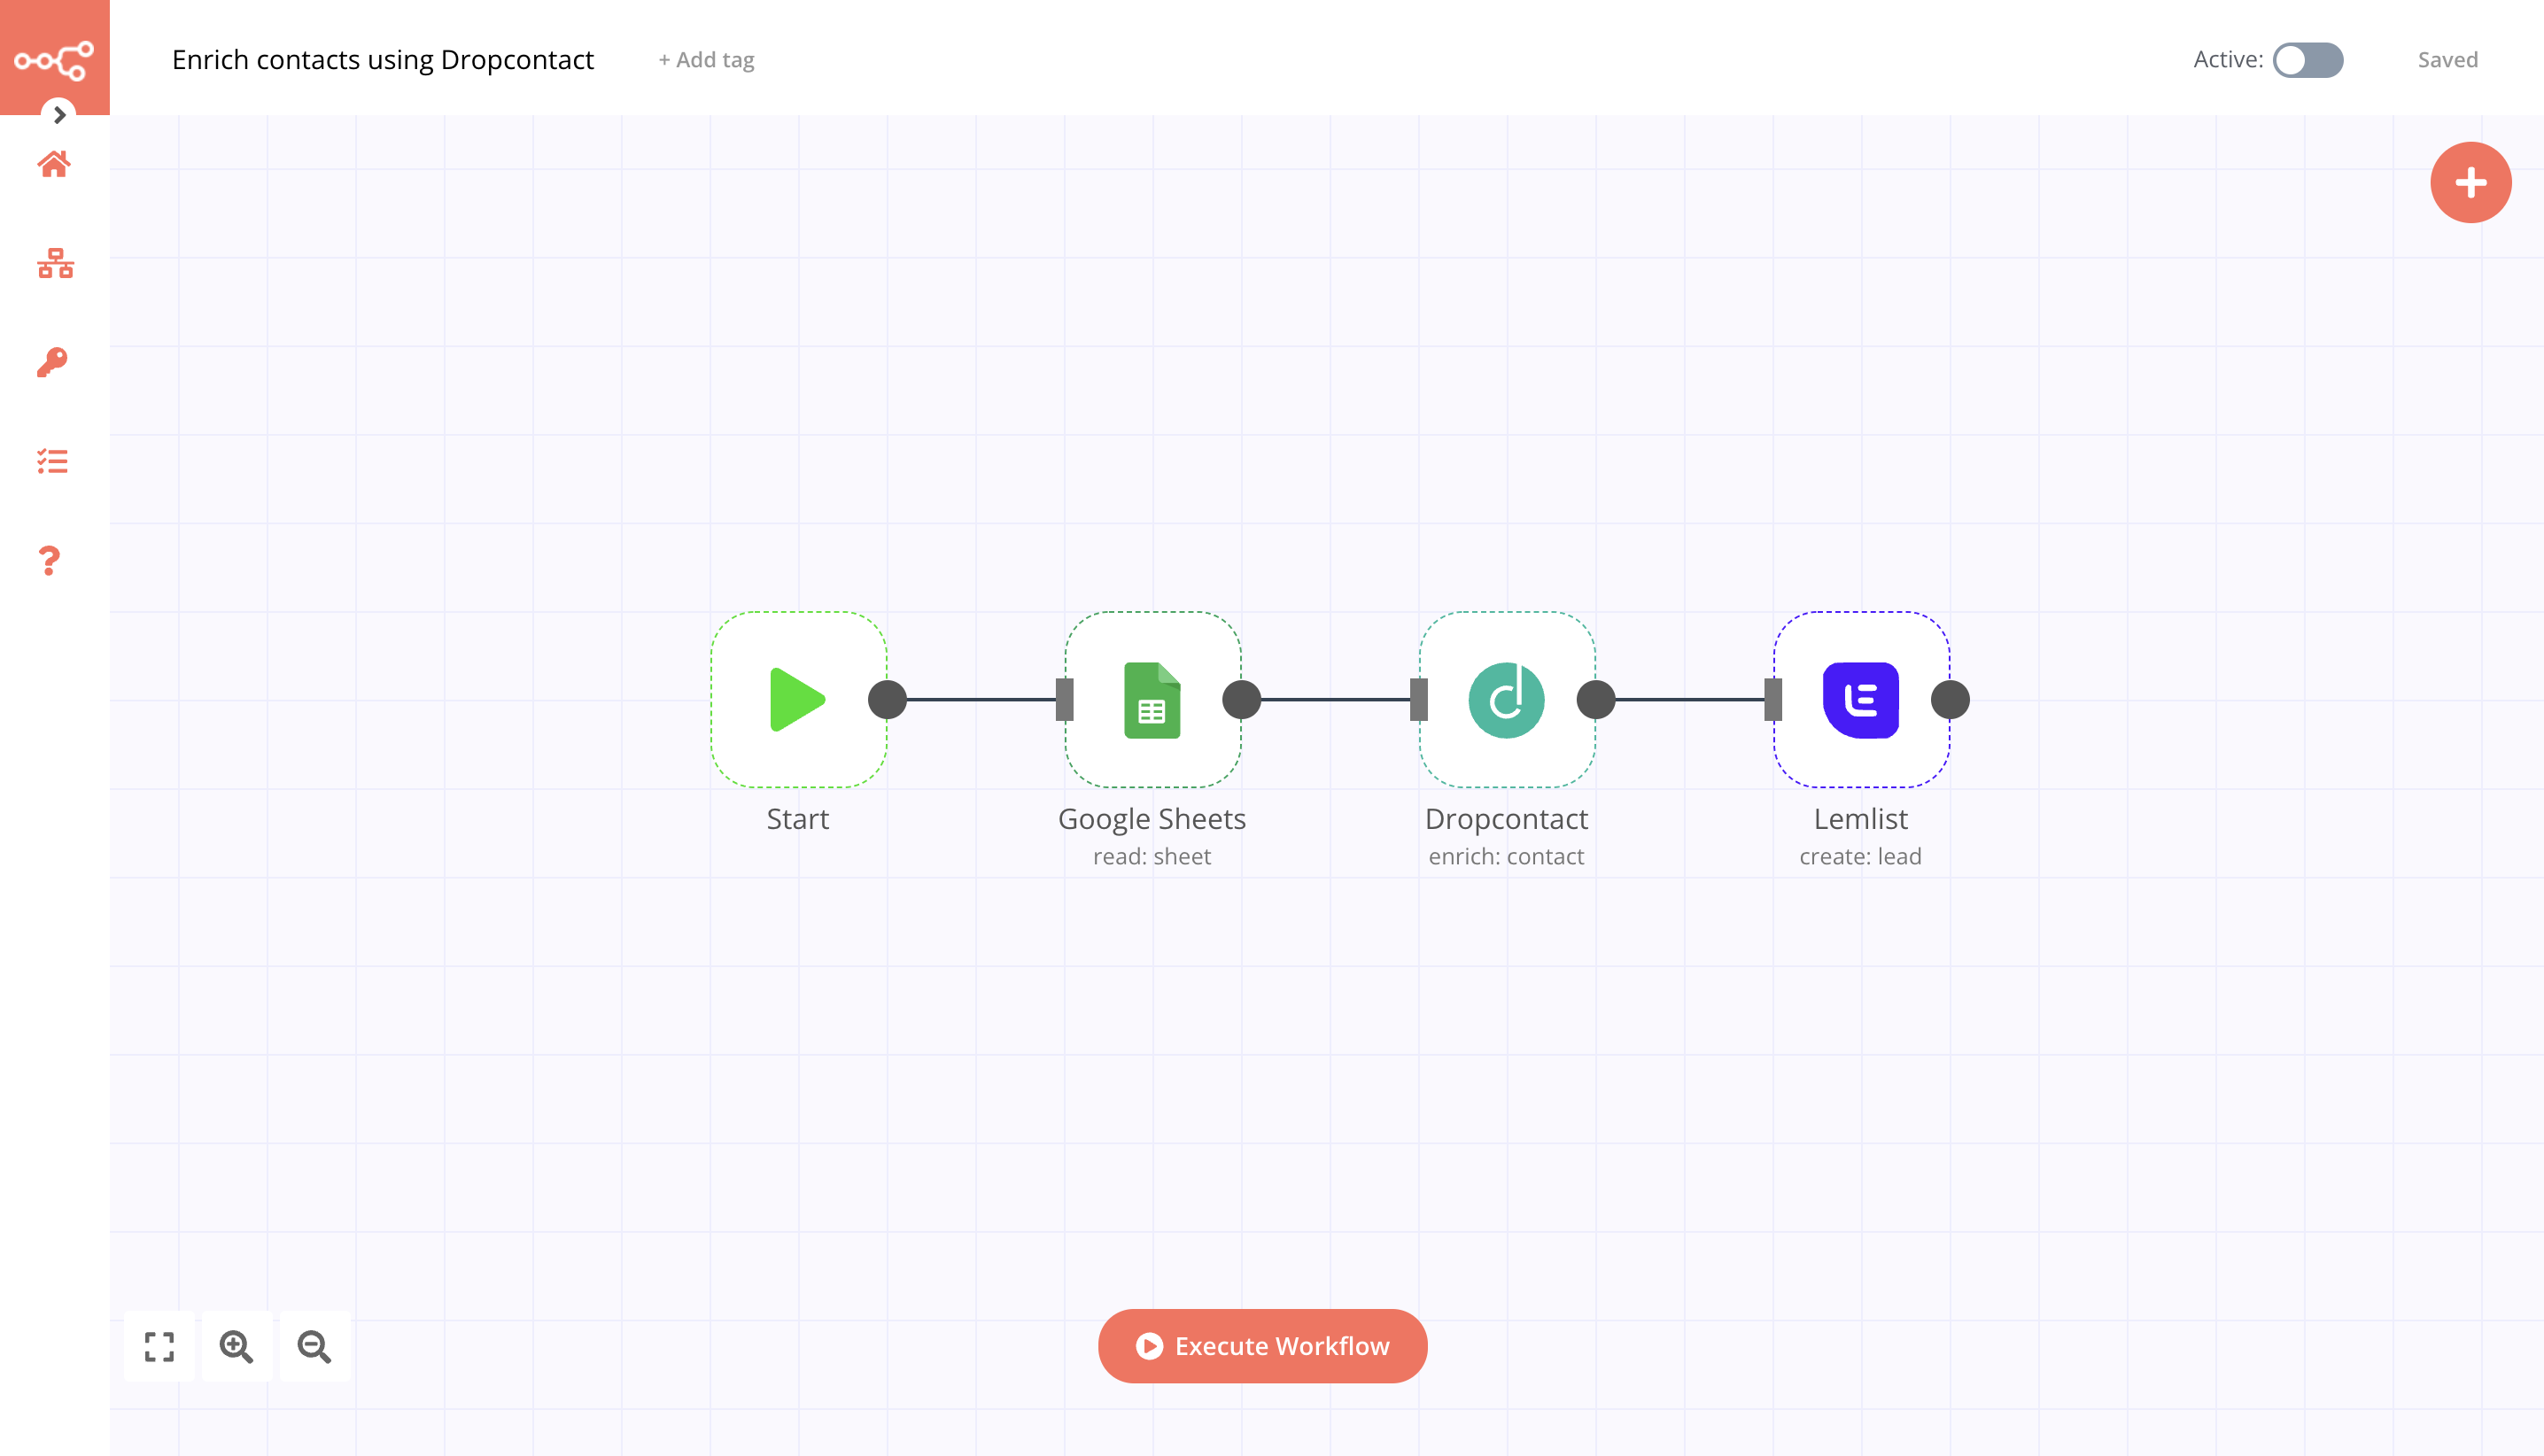Open the Credentials section via key icon

click(54, 361)
